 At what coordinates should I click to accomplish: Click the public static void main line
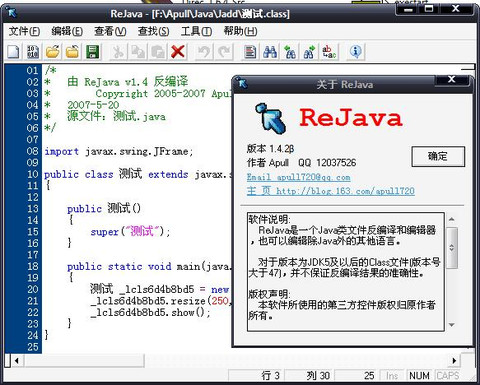(x=149, y=266)
